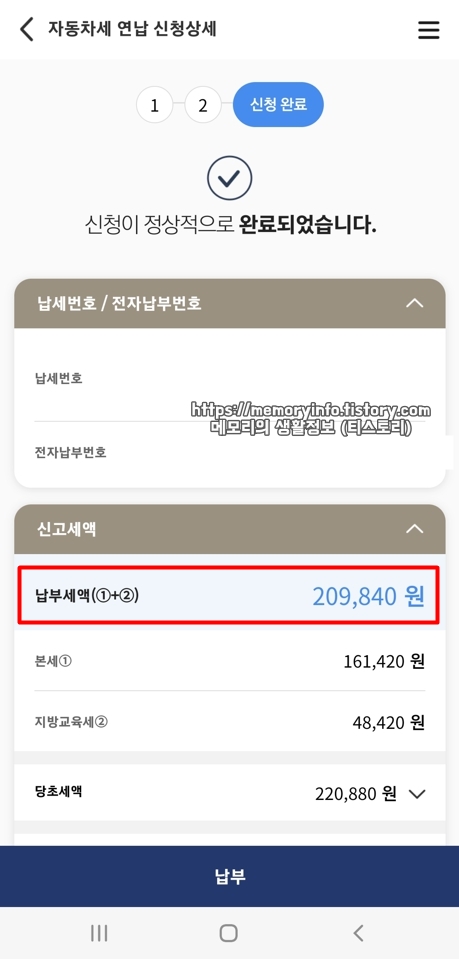Image resolution: width=459 pixels, height=959 pixels.
Task: Tap the 자동차세 연납 신청상세 page title
Action: pos(132,29)
